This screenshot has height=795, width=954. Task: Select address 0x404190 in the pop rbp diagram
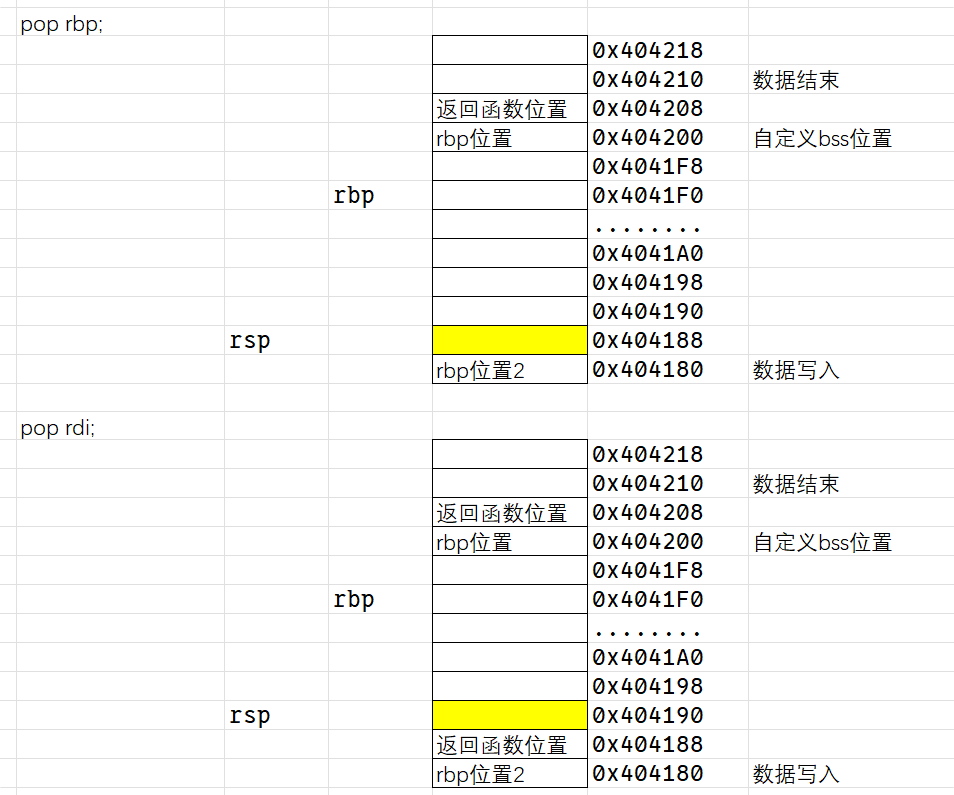click(x=647, y=311)
